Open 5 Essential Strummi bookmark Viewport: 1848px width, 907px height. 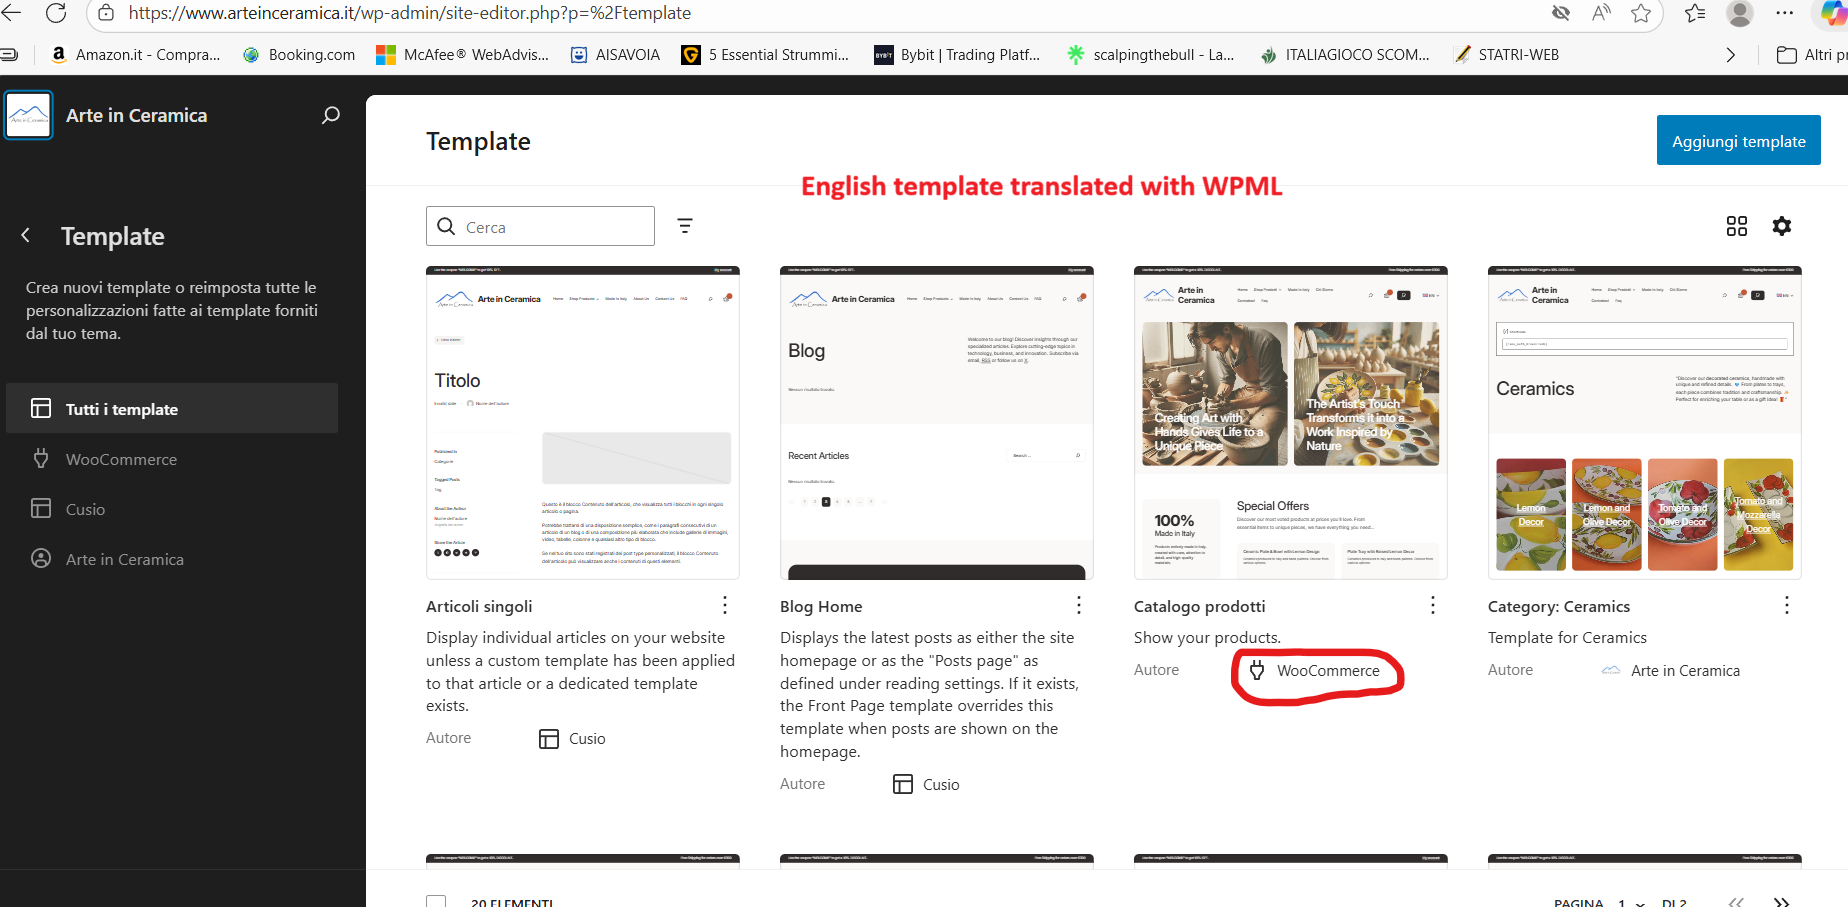[765, 55]
